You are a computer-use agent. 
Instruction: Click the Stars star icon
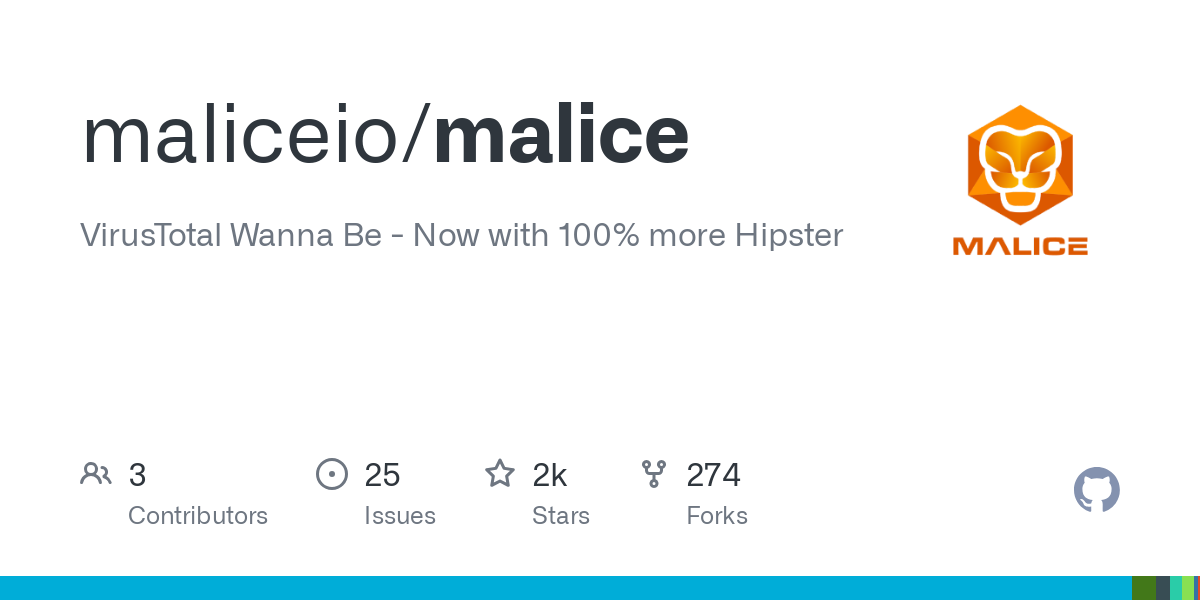(x=499, y=474)
